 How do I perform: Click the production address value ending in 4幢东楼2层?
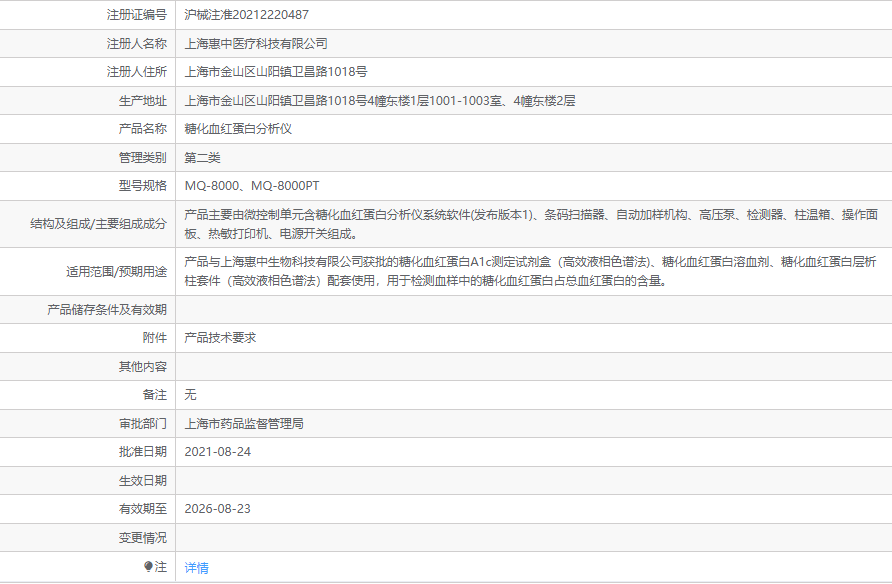[x=380, y=101]
